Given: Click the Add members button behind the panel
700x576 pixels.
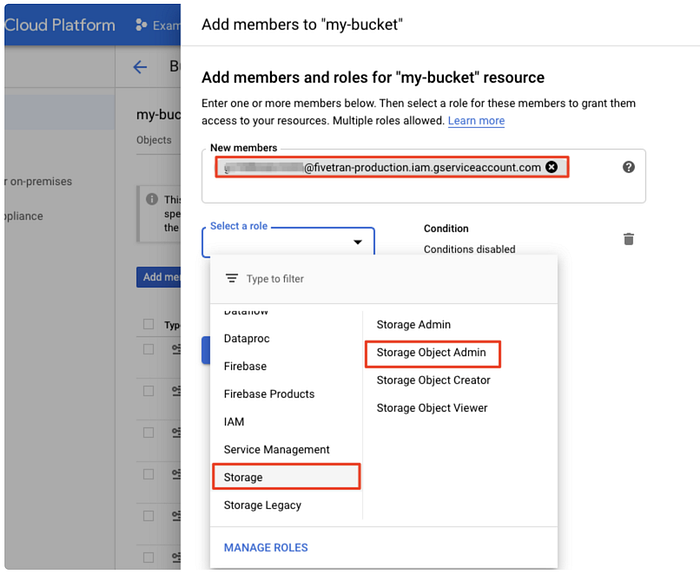Looking at the screenshot, I should coord(159,277).
